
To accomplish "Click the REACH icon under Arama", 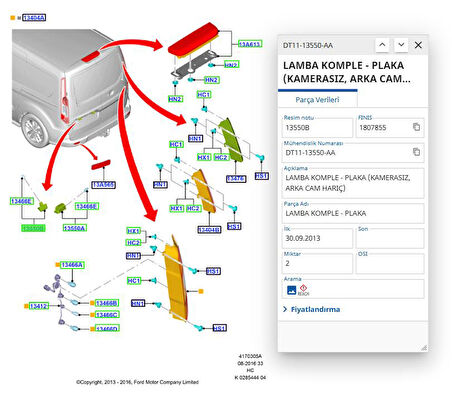I will (303, 290).
